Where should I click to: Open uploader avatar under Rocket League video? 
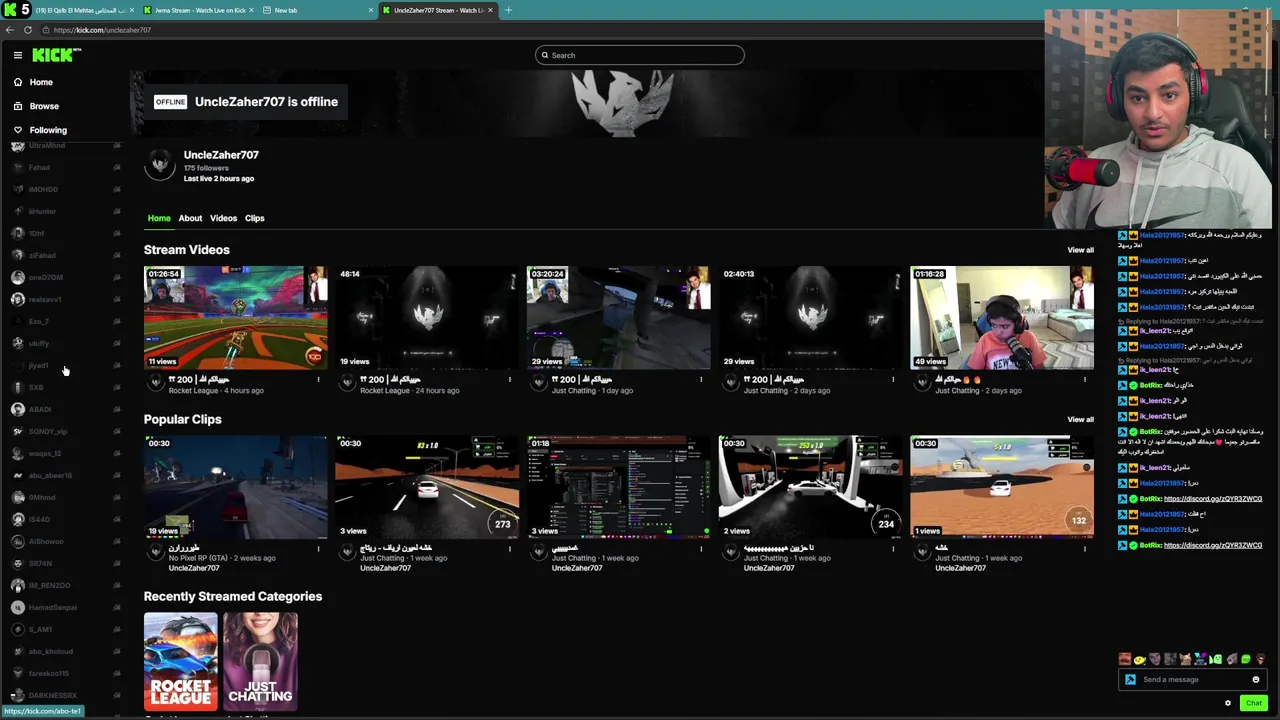pos(155,383)
